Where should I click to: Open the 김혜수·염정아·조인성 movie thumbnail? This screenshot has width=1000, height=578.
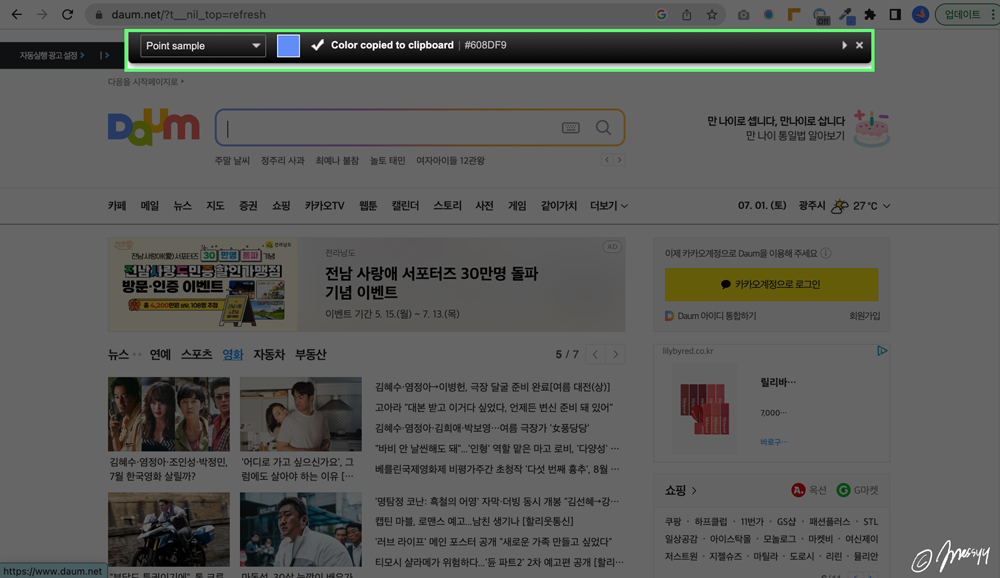169,414
